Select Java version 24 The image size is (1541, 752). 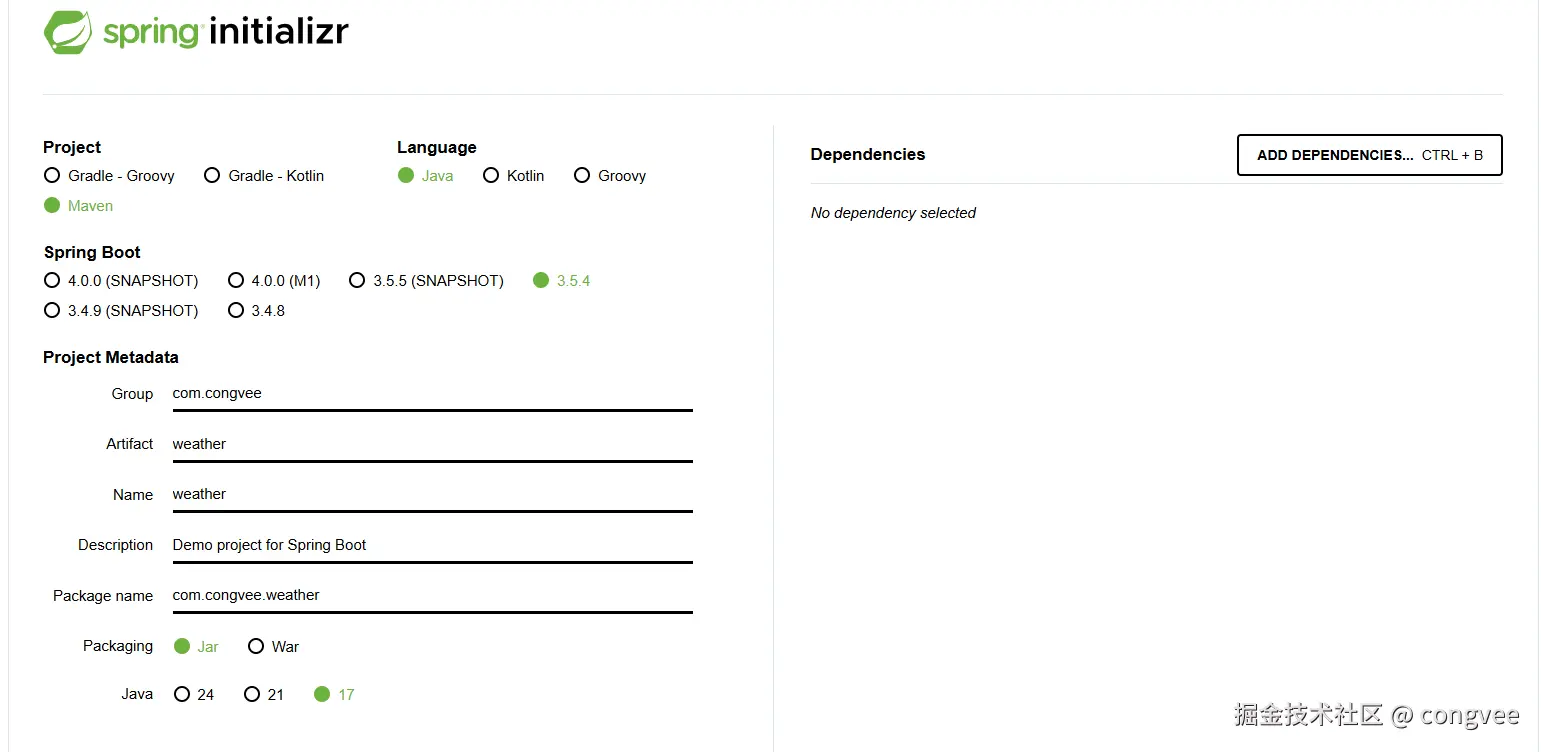pyautogui.click(x=194, y=695)
